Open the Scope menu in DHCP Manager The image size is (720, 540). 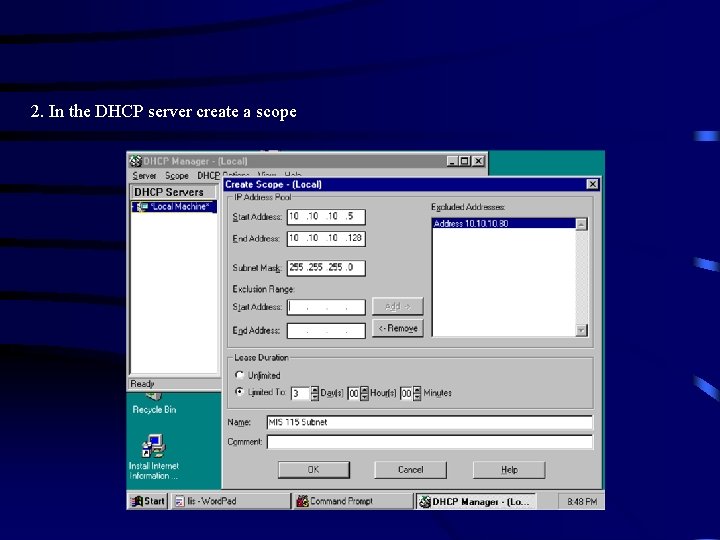point(177,176)
